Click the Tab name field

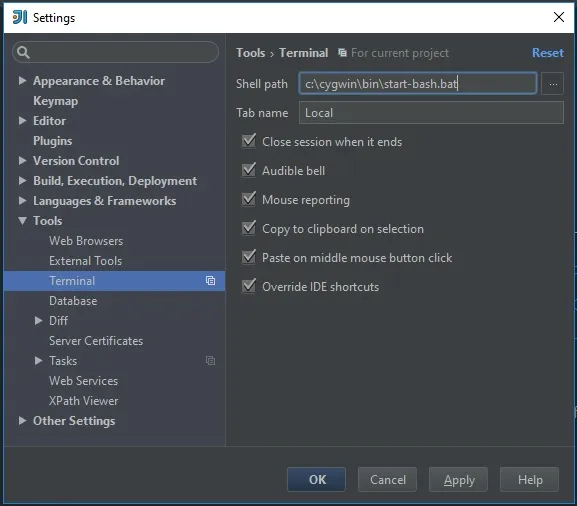(x=431, y=113)
